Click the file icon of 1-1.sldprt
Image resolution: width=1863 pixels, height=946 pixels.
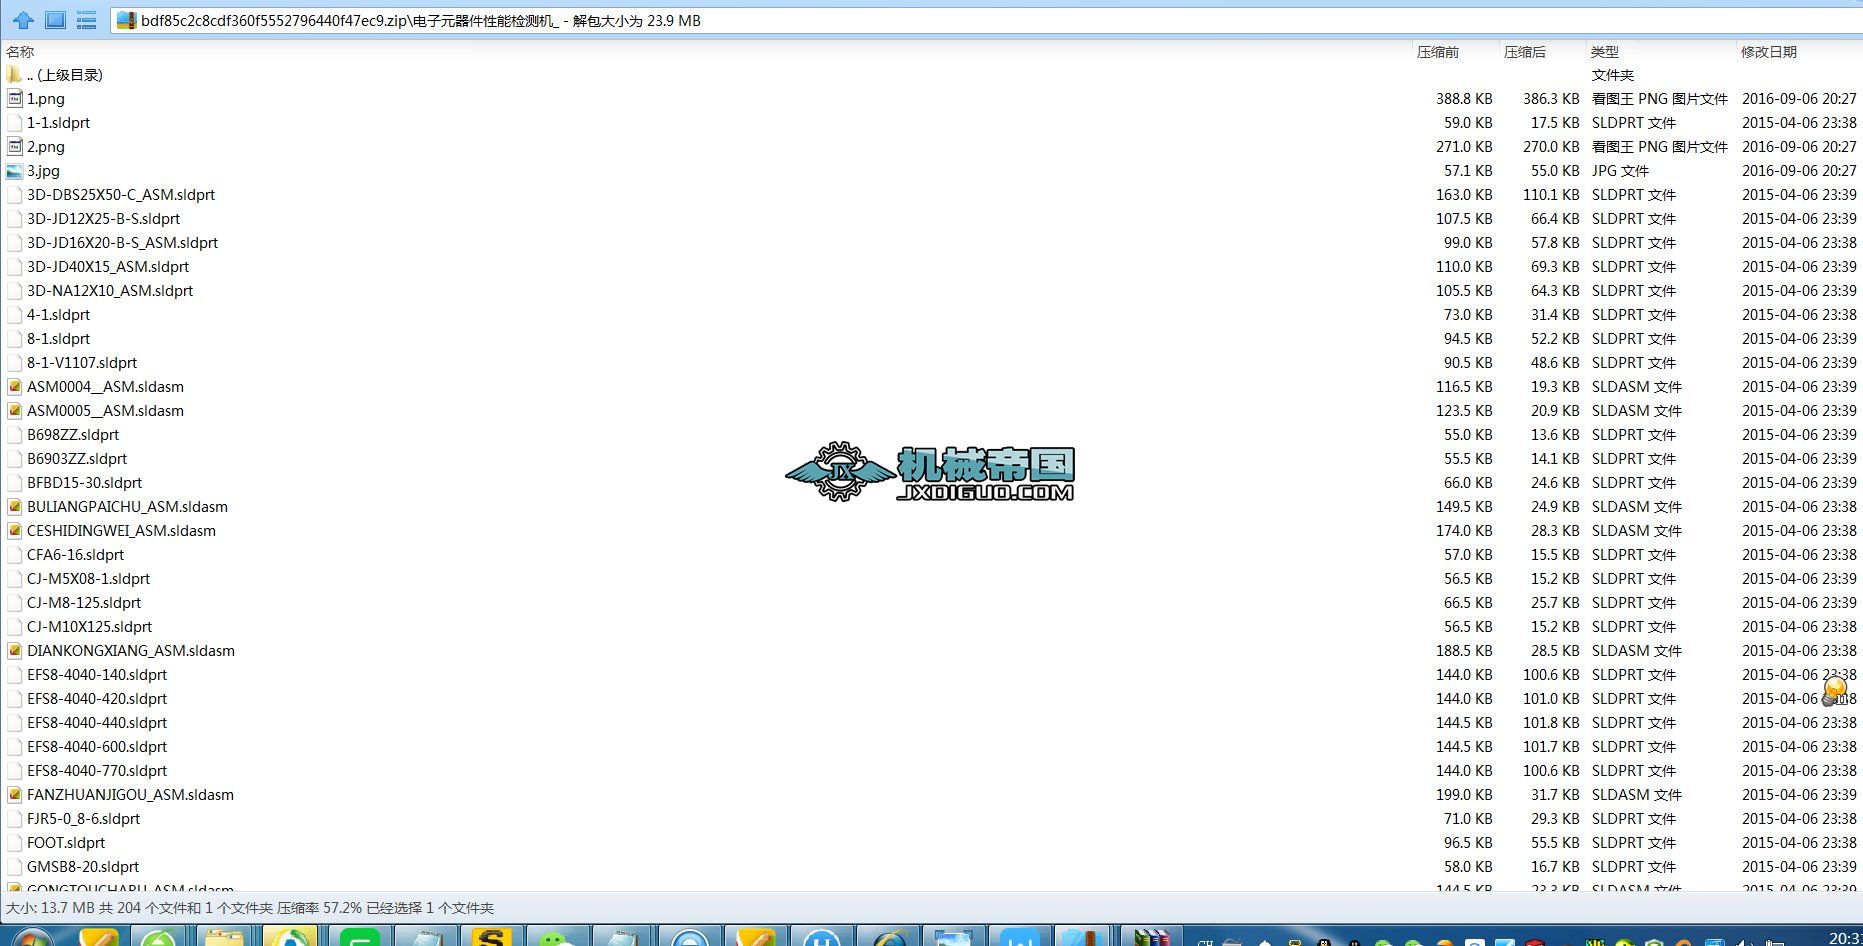point(14,123)
